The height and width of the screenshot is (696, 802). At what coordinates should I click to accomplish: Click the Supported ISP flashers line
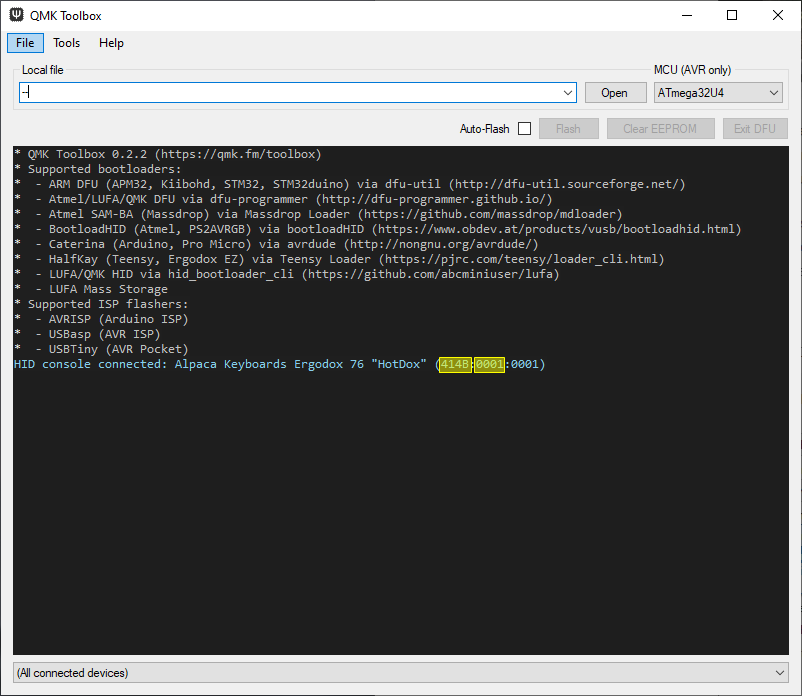point(101,304)
